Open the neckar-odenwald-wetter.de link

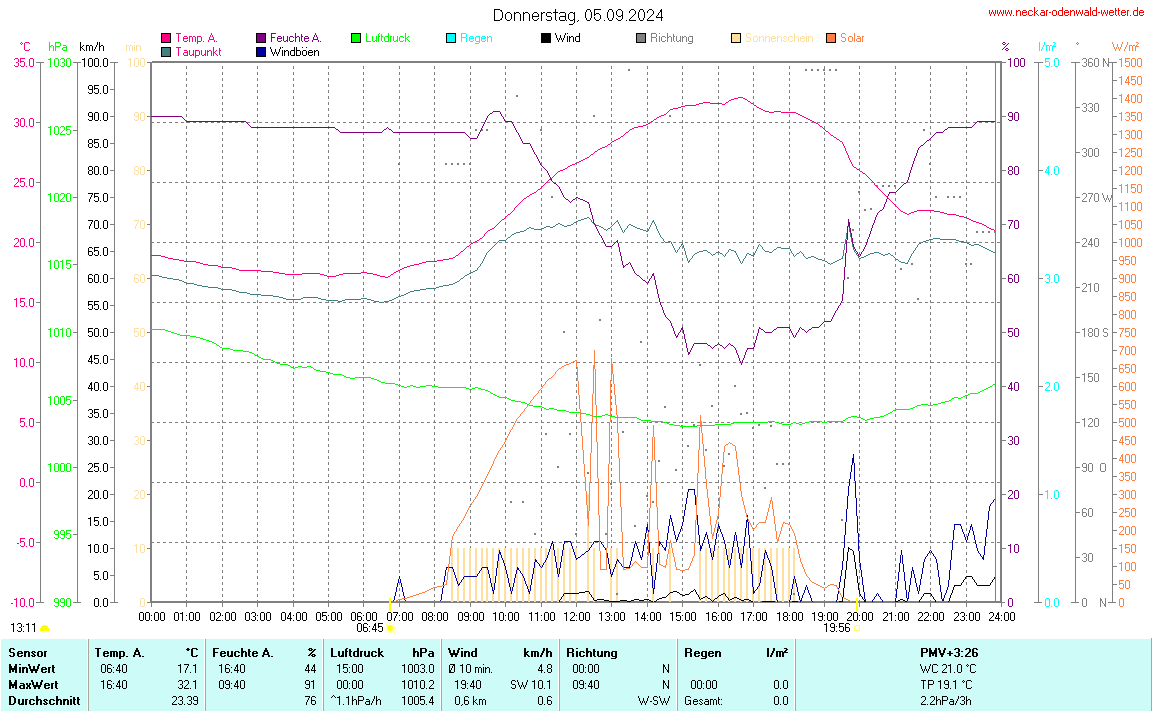click(1066, 12)
